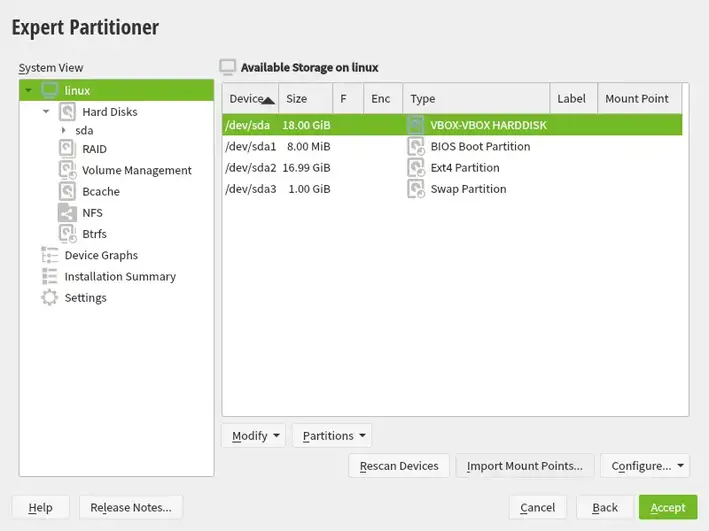Select sda in the System View tree

coord(84,131)
